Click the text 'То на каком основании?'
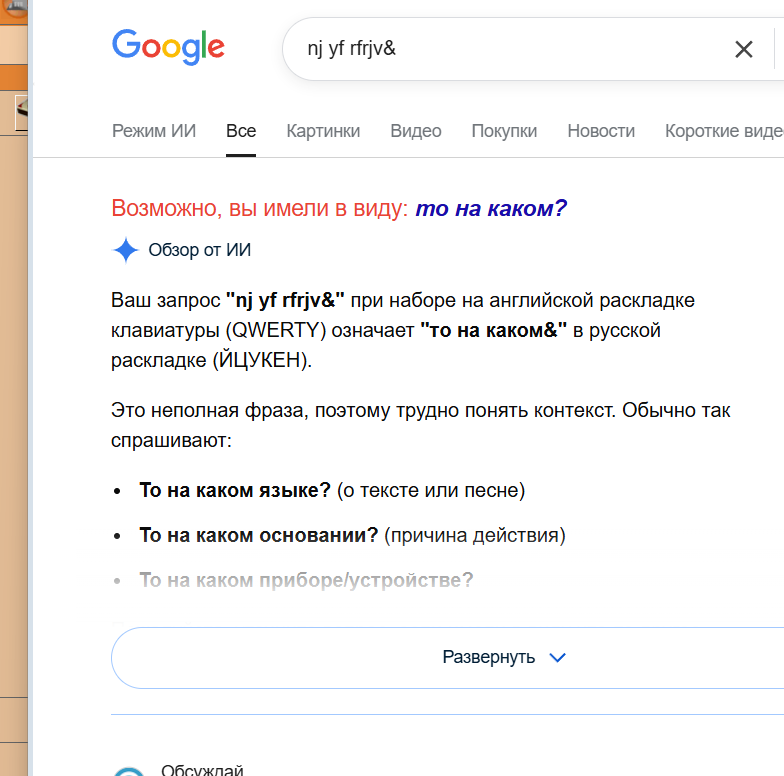 259,535
